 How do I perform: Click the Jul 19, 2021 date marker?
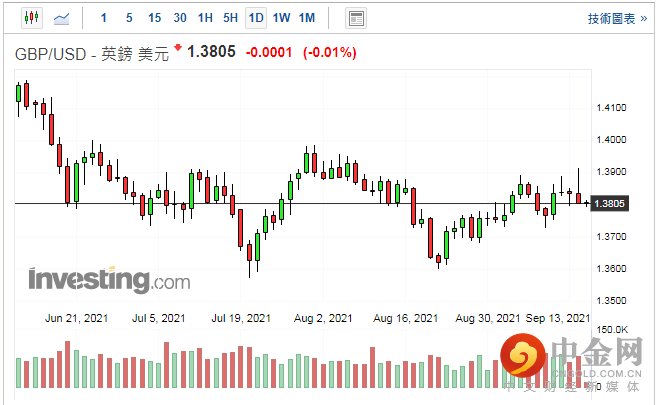pyautogui.click(x=241, y=318)
